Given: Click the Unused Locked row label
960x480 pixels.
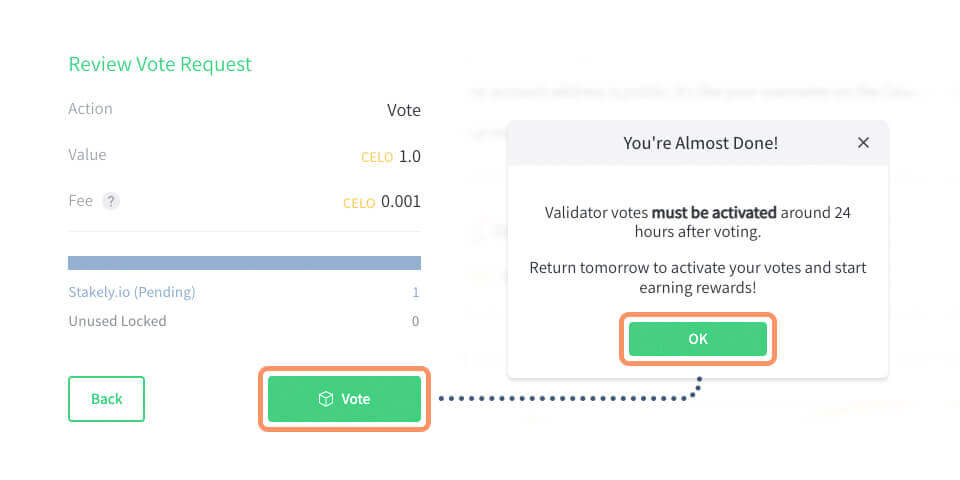Looking at the screenshot, I should pos(117,321).
